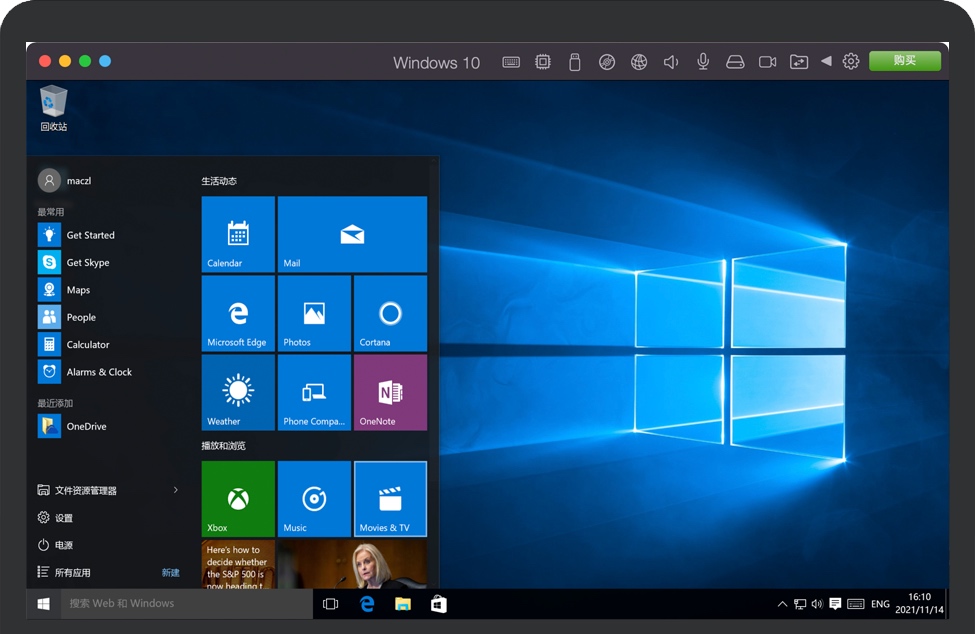Open the OneNote tile

point(390,392)
